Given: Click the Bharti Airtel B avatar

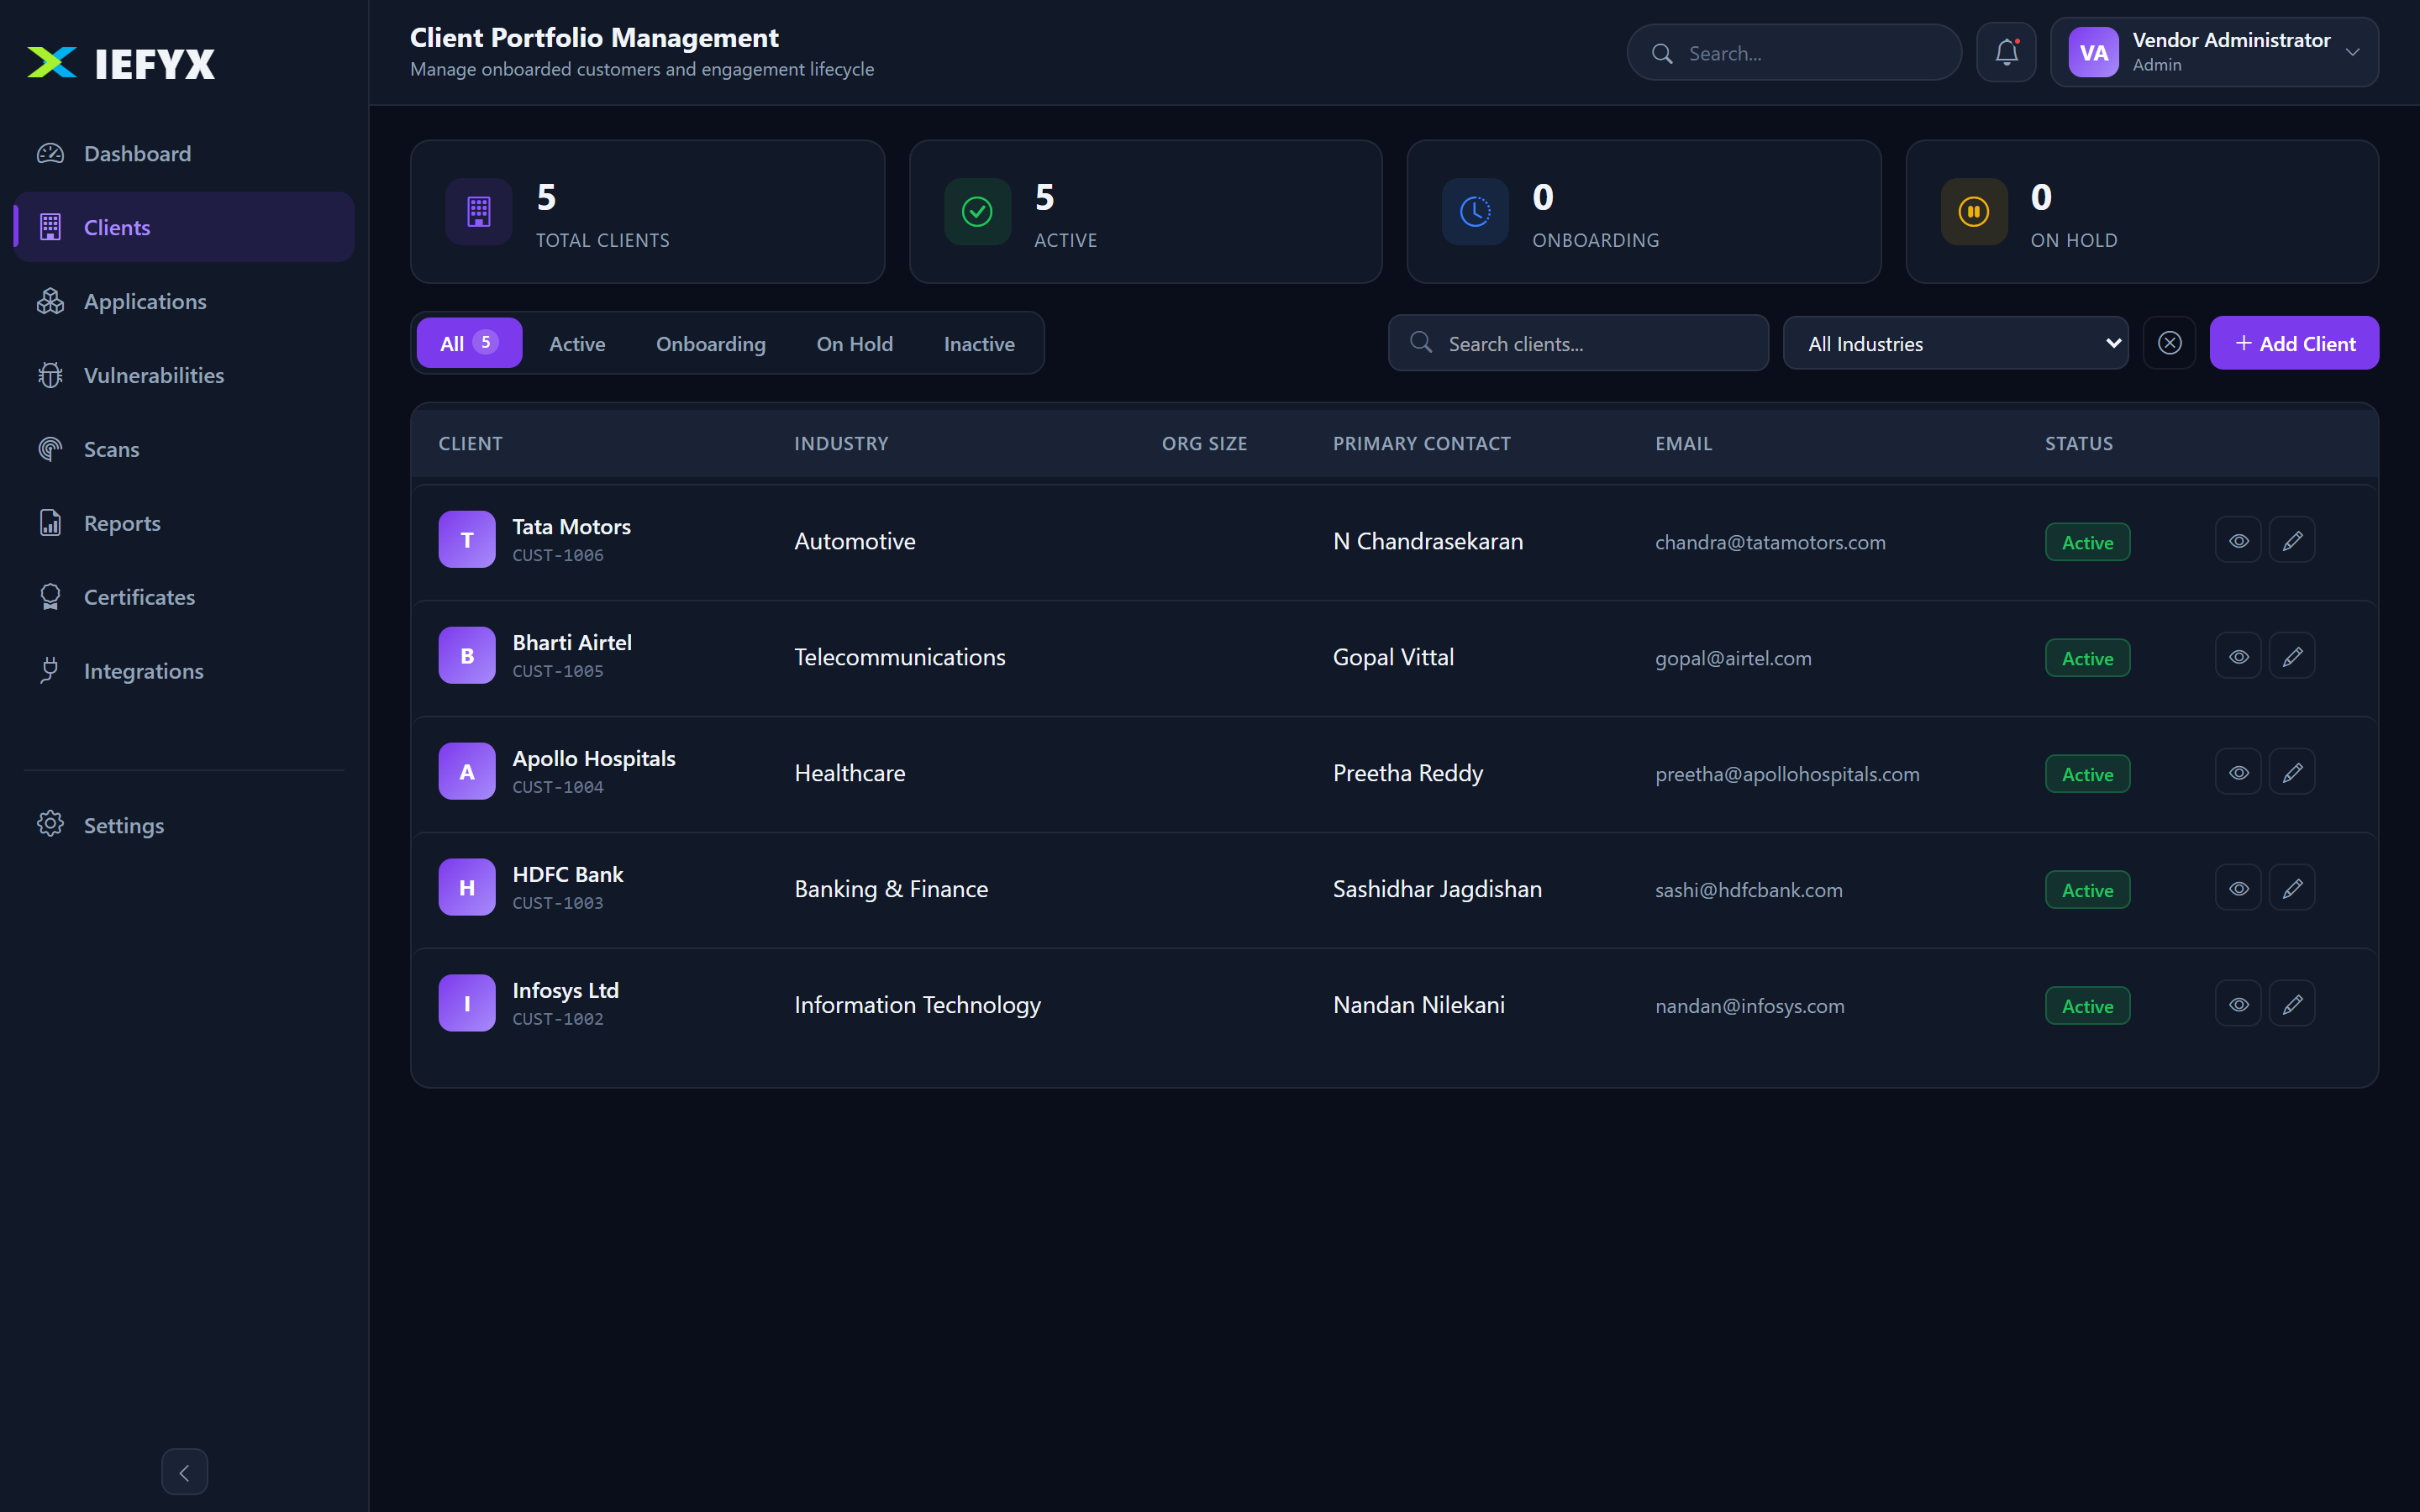Looking at the screenshot, I should pos(467,656).
